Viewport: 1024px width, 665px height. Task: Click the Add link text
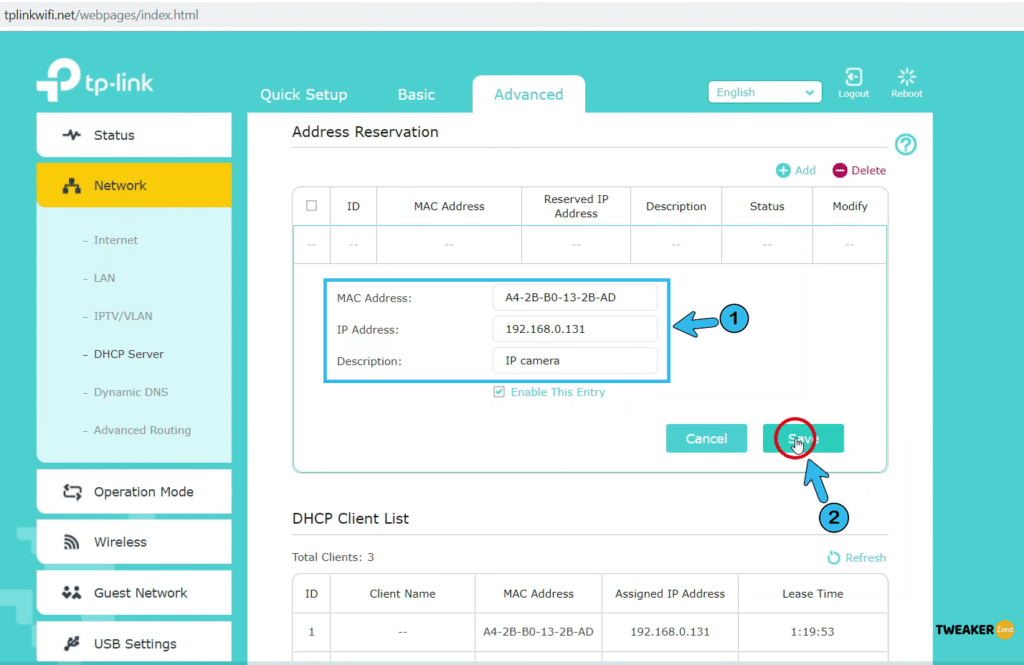coord(805,170)
